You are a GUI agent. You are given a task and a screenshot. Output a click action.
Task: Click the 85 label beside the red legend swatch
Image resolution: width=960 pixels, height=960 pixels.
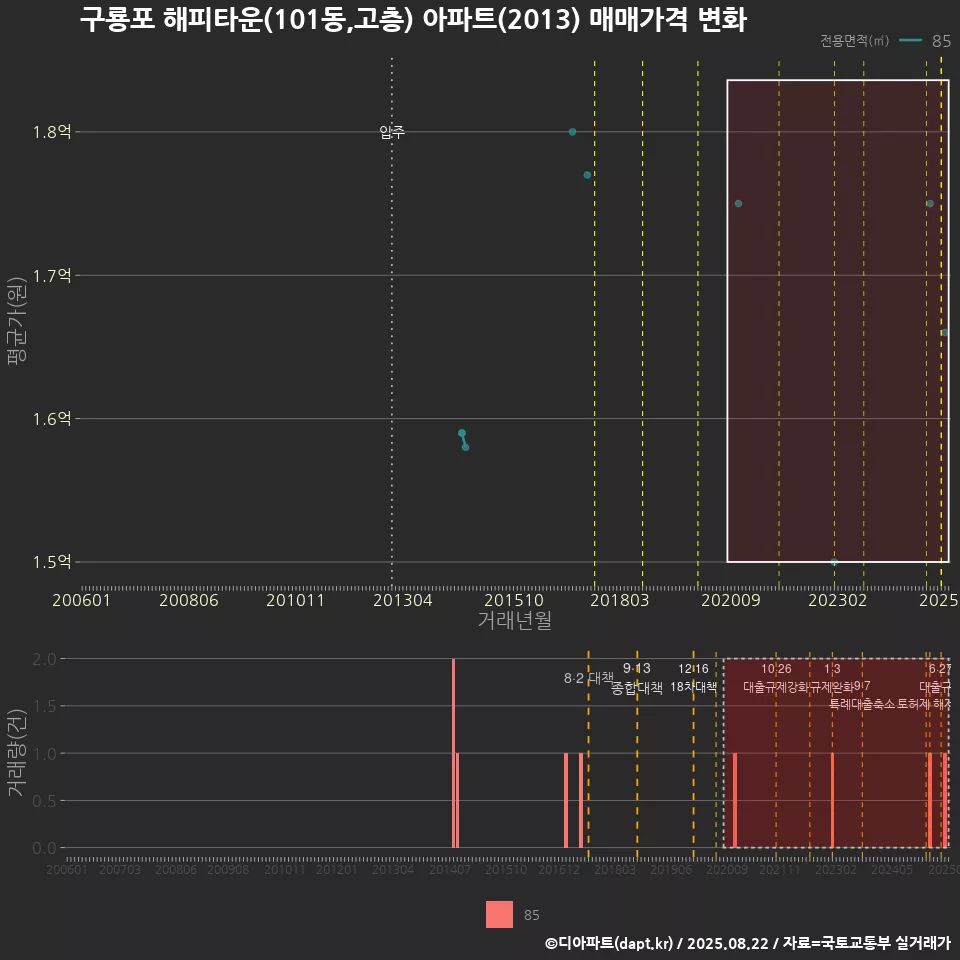coord(531,915)
